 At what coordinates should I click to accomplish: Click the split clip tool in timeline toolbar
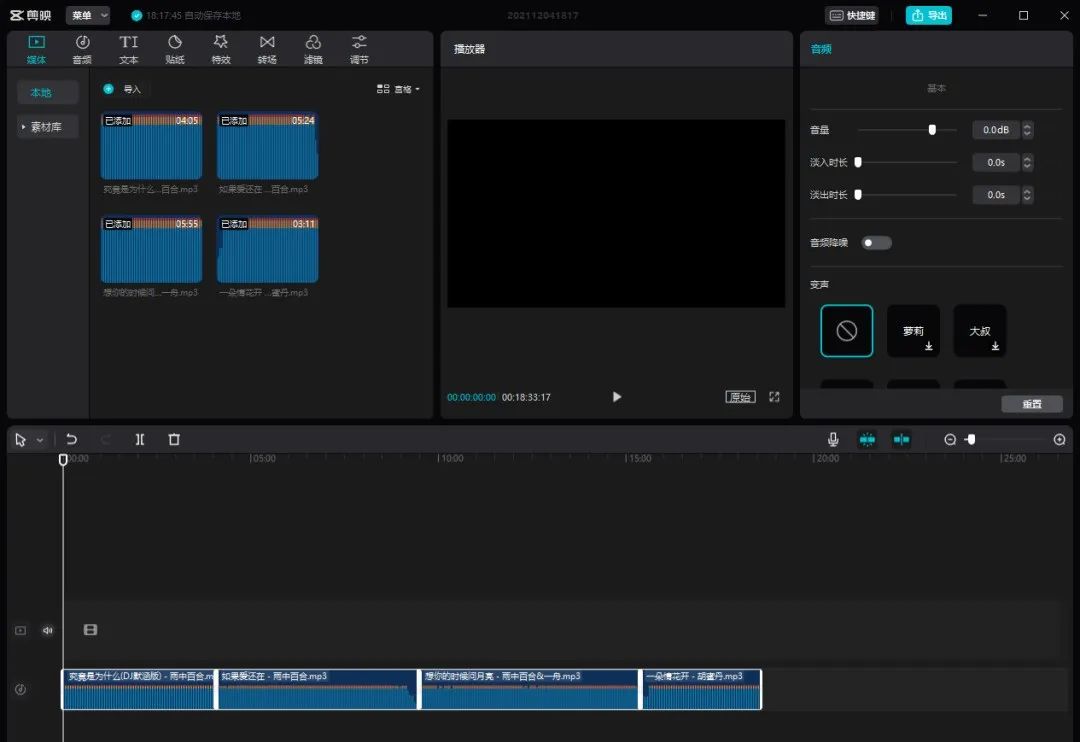pyautogui.click(x=140, y=439)
